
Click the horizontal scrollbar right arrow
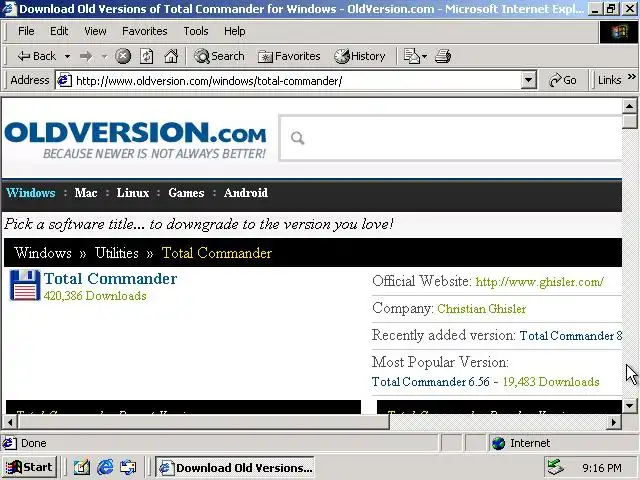pos(613,422)
